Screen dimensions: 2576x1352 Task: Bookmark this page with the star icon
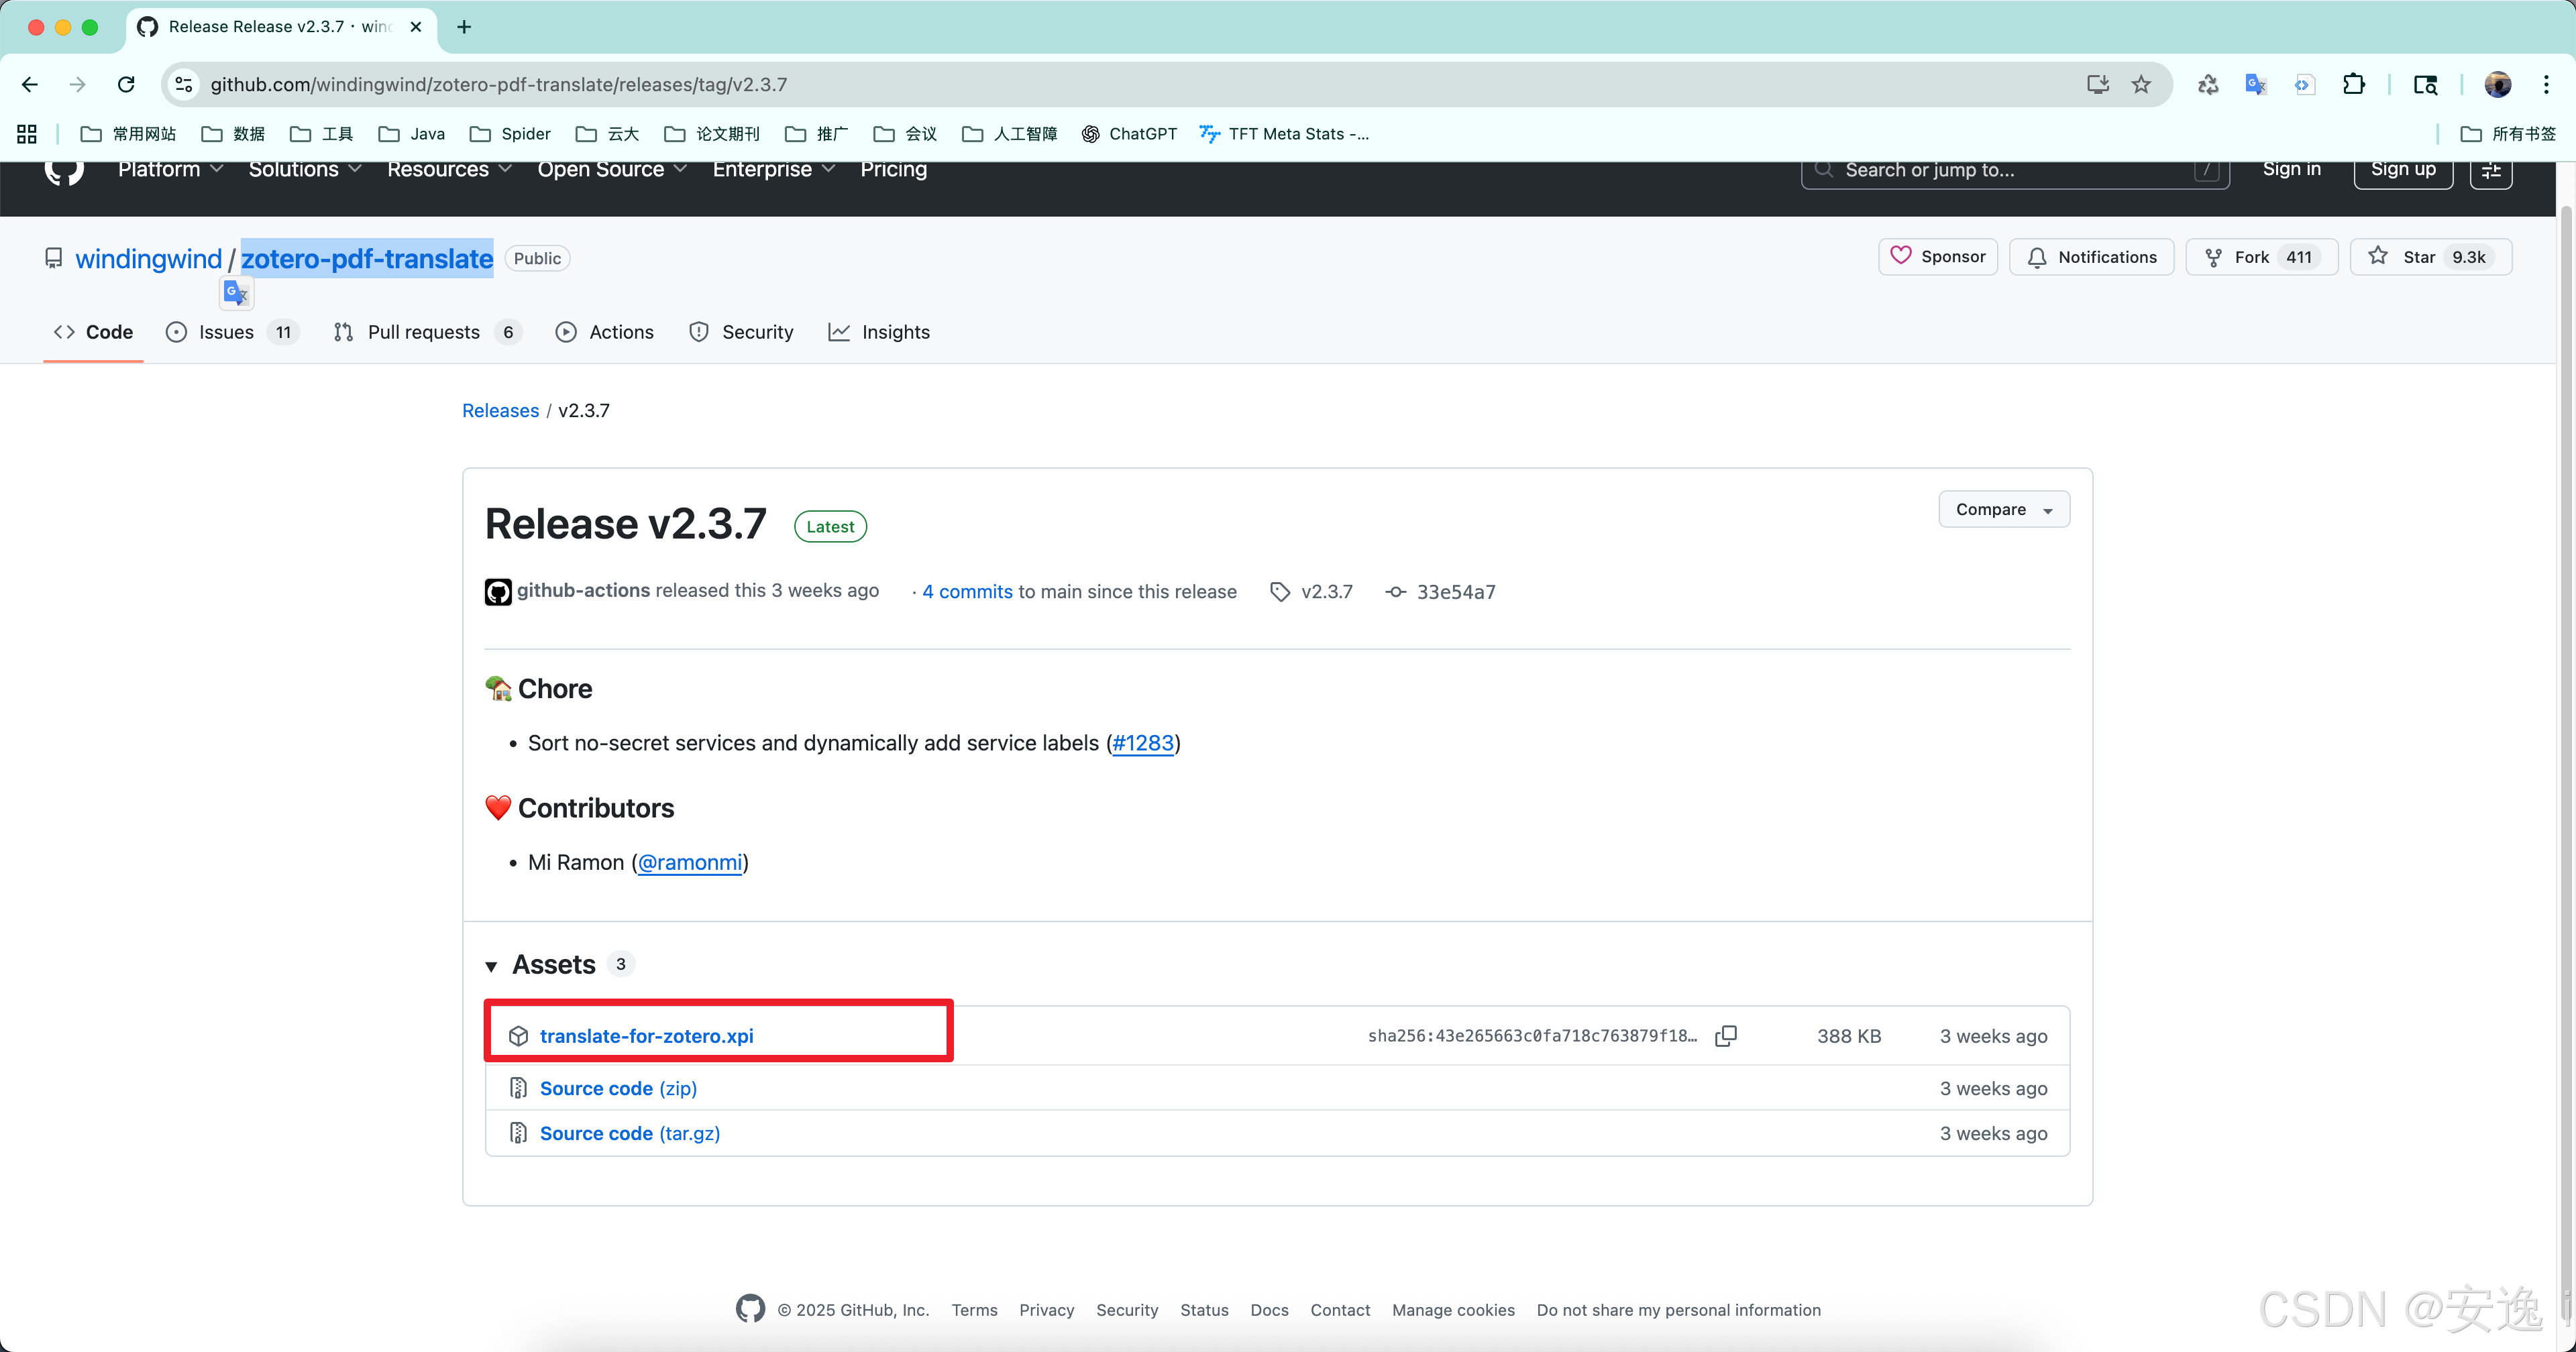tap(2141, 85)
